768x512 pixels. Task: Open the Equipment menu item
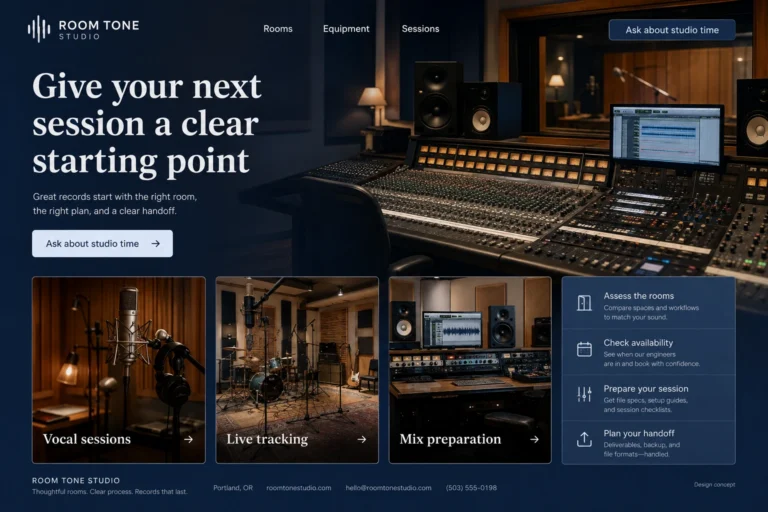pos(346,29)
